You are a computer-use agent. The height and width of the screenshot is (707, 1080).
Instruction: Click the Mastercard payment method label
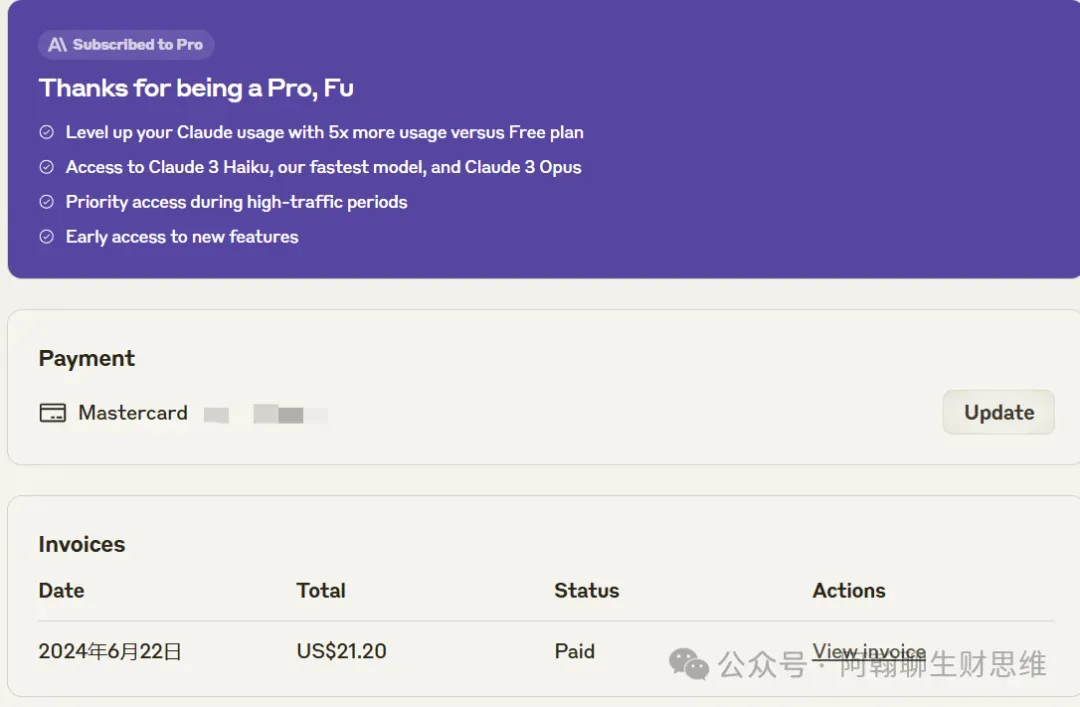[132, 413]
